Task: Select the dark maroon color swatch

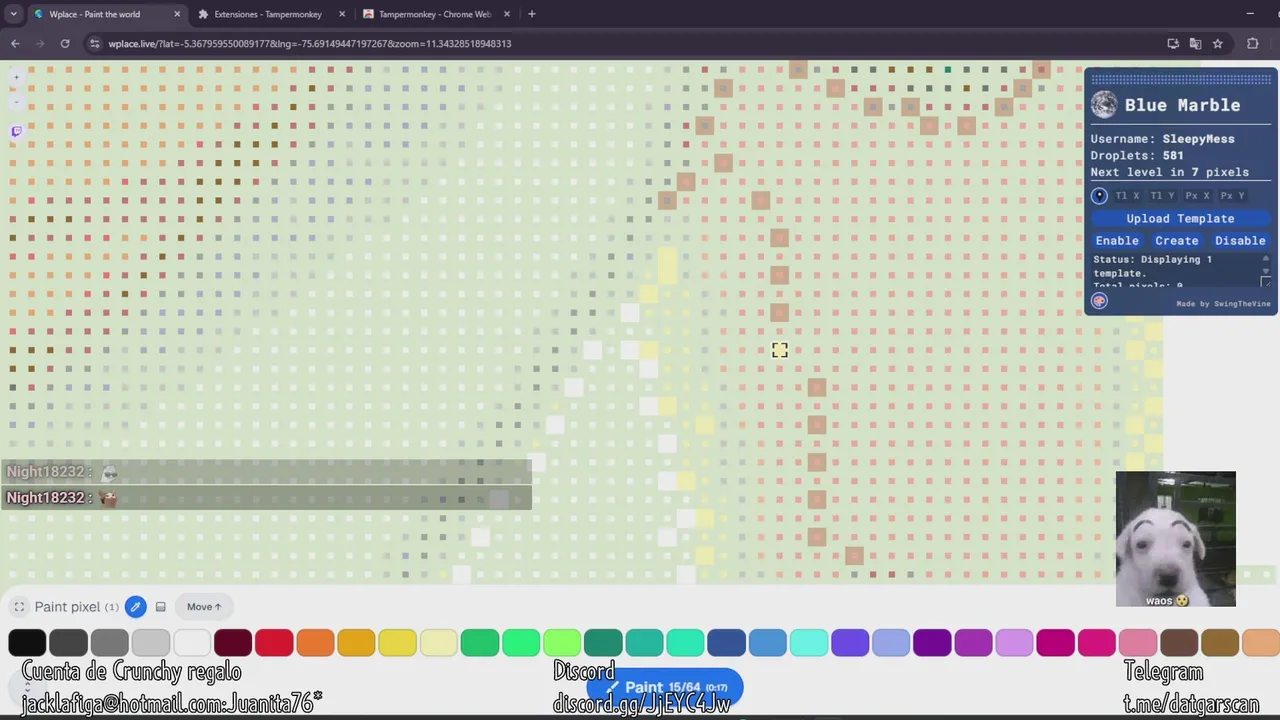Action: pyautogui.click(x=233, y=642)
